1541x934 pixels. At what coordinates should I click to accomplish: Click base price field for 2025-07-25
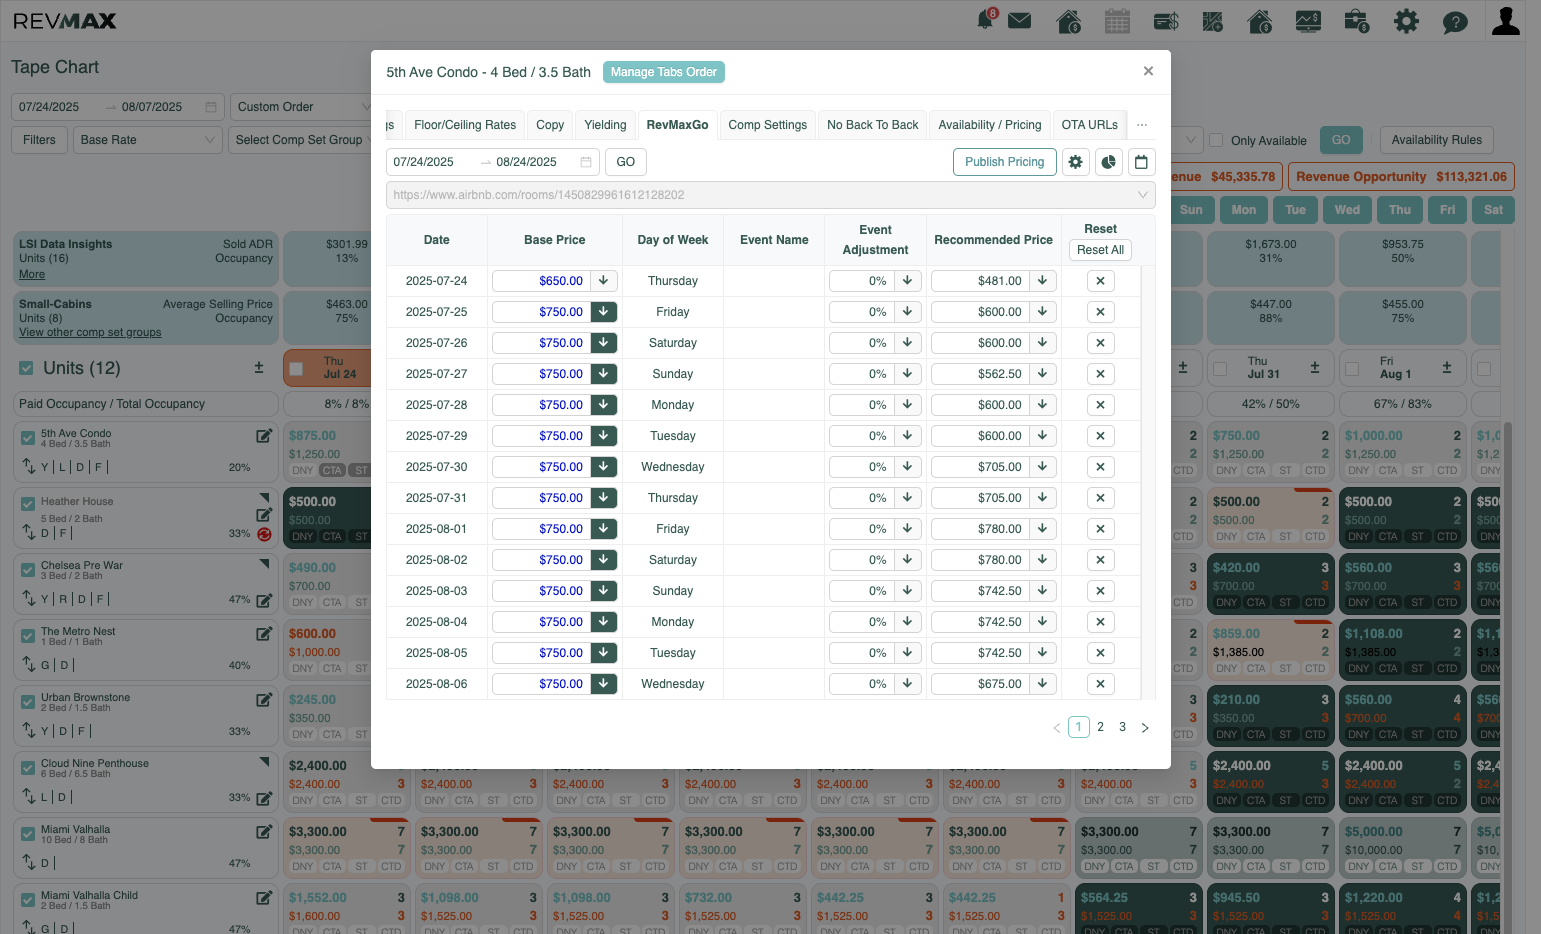tap(541, 312)
